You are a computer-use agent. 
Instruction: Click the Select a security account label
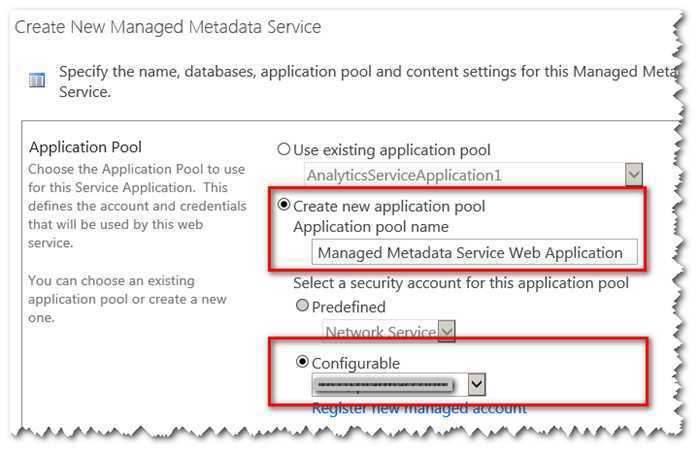[x=461, y=283]
